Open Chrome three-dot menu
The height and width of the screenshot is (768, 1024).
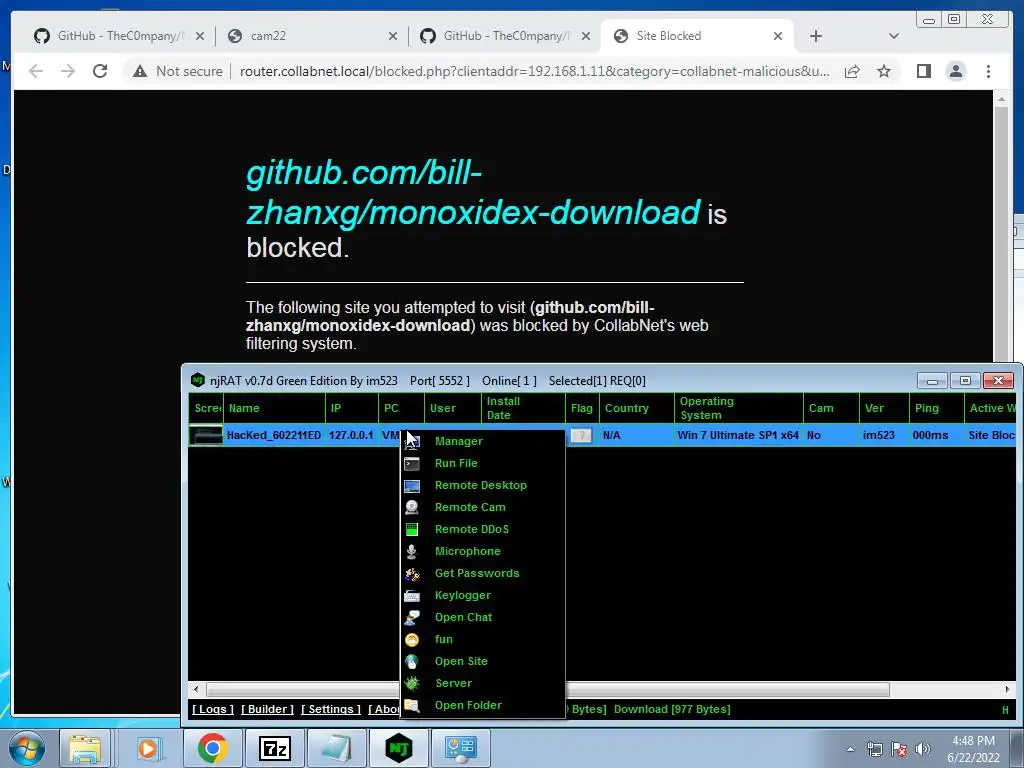pos(988,71)
